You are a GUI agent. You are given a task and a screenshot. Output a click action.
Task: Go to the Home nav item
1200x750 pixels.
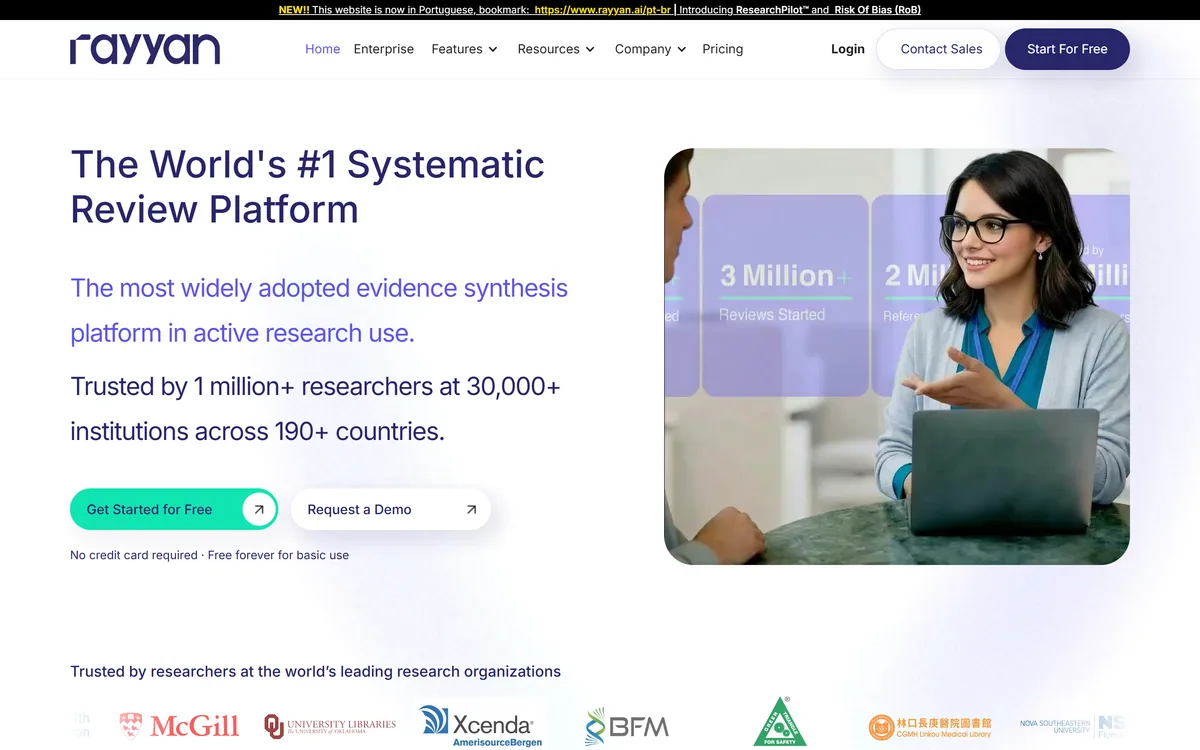(x=322, y=49)
